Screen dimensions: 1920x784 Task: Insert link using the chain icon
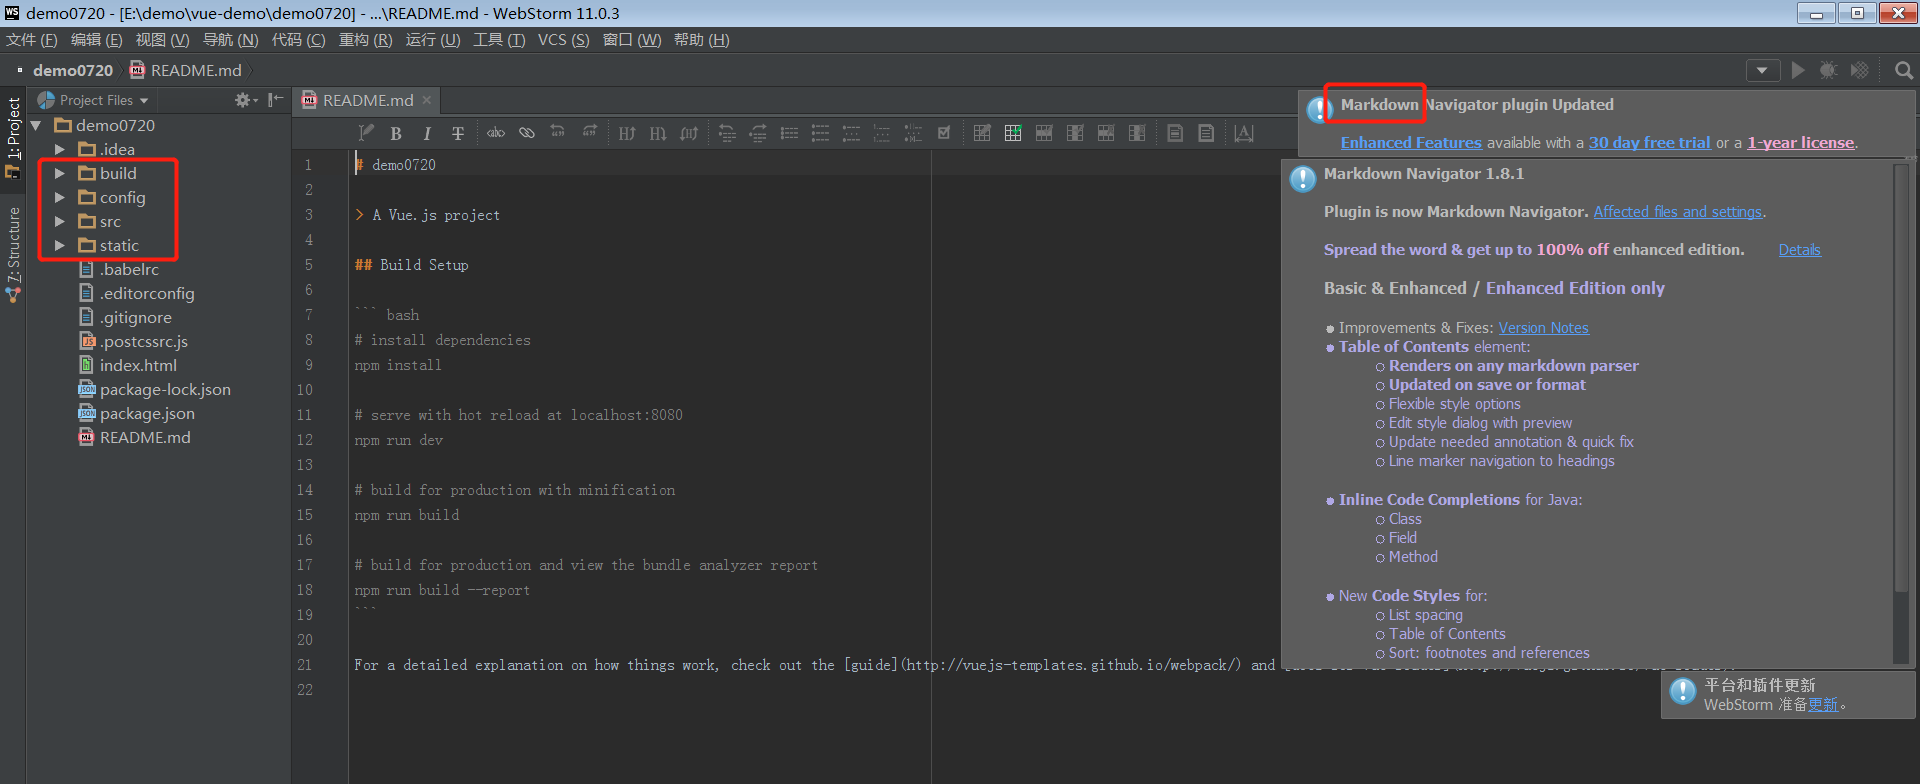pos(527,133)
